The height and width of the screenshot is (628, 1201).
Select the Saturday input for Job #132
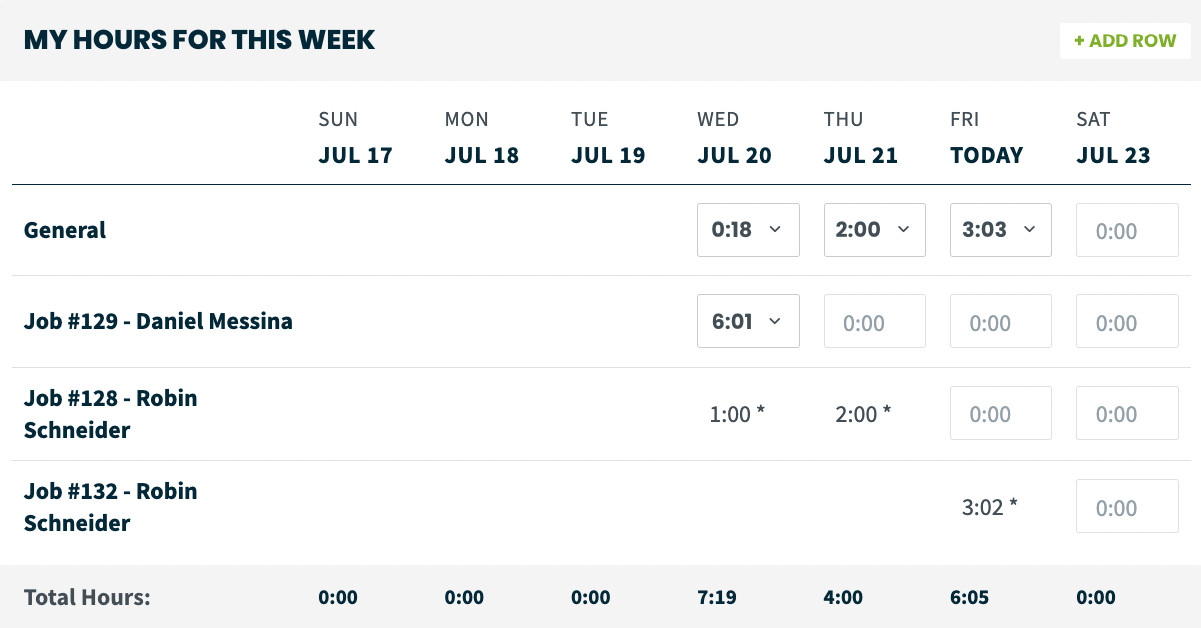1127,507
